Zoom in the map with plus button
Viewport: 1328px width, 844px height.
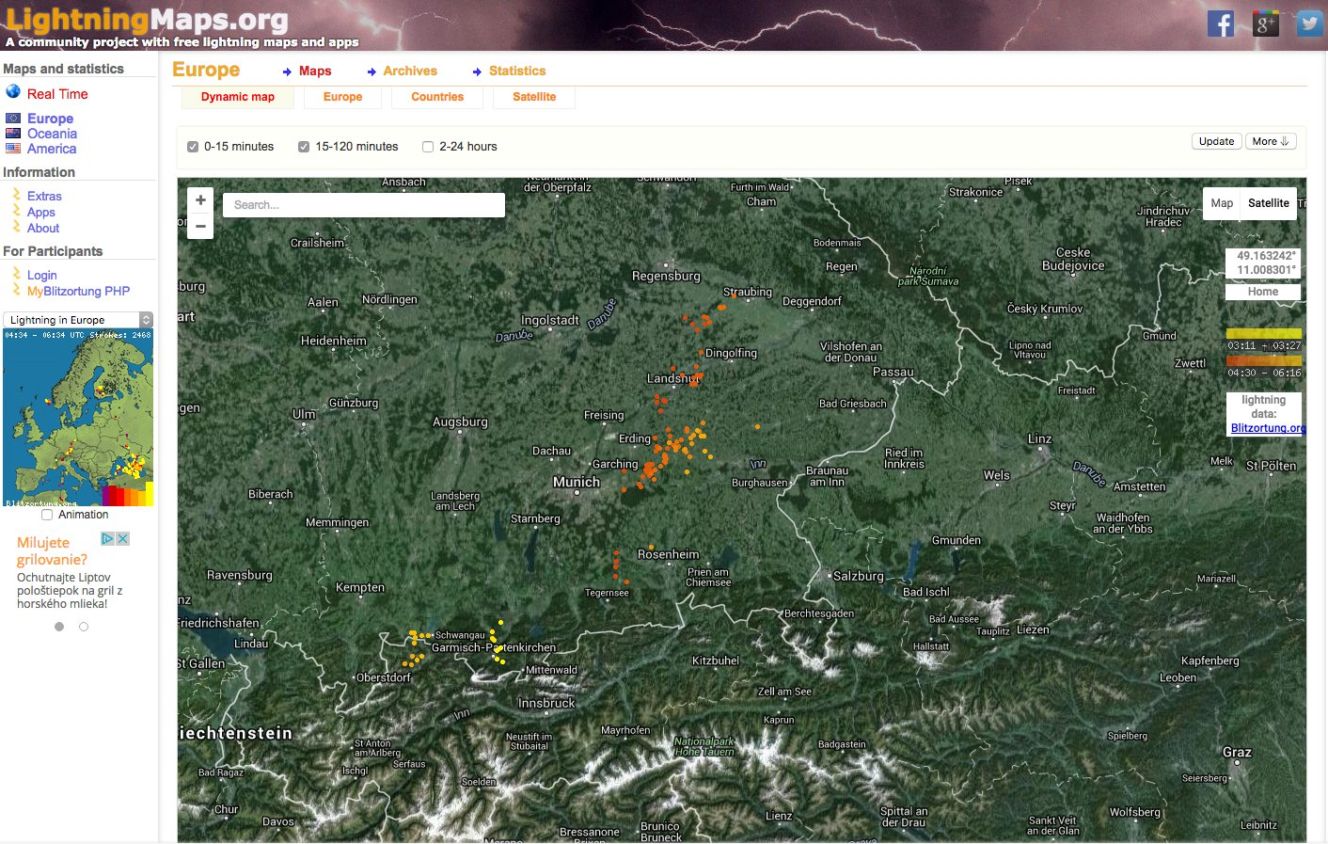(x=201, y=200)
